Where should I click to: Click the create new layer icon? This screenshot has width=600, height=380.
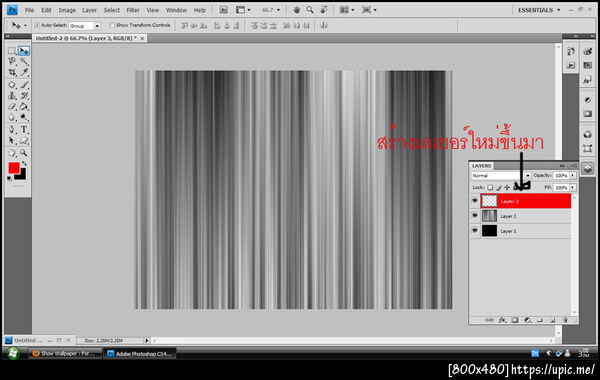[552, 320]
